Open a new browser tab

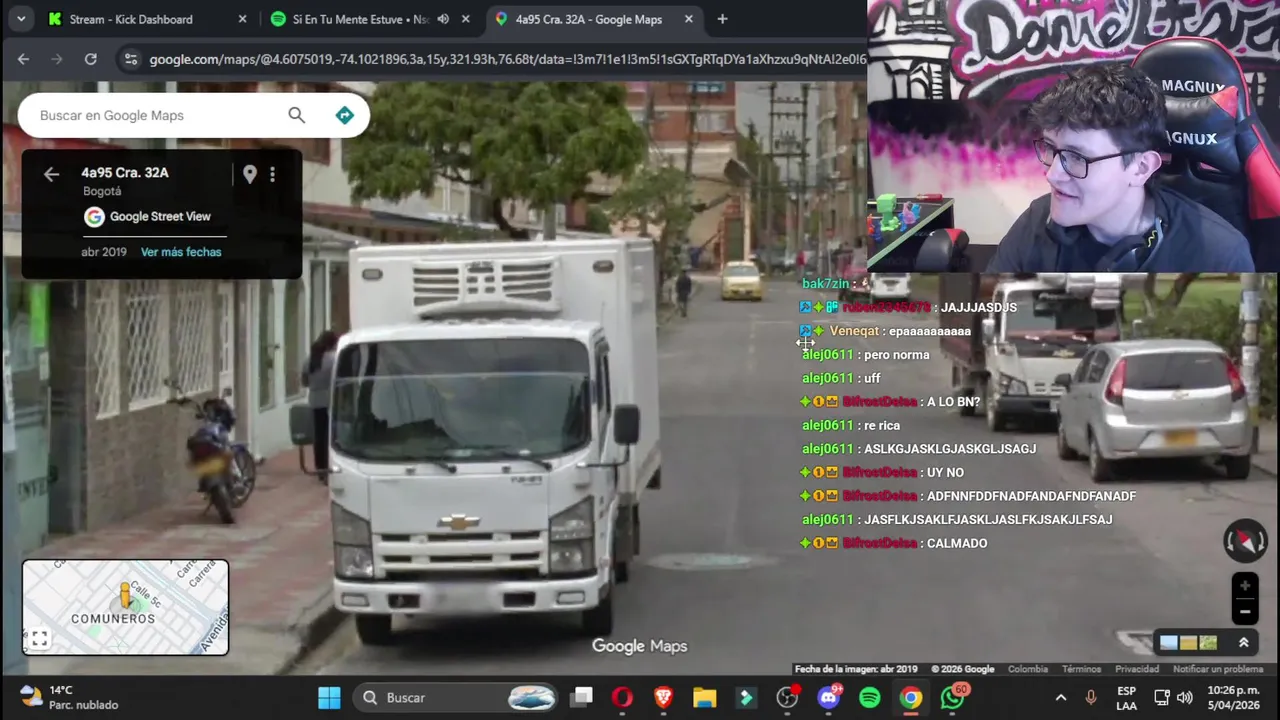[722, 19]
